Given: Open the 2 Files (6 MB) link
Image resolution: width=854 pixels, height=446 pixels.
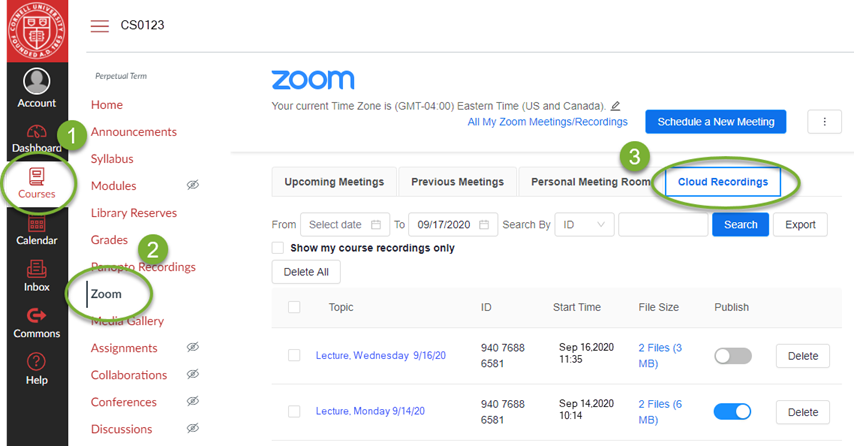Looking at the screenshot, I should (x=660, y=412).
